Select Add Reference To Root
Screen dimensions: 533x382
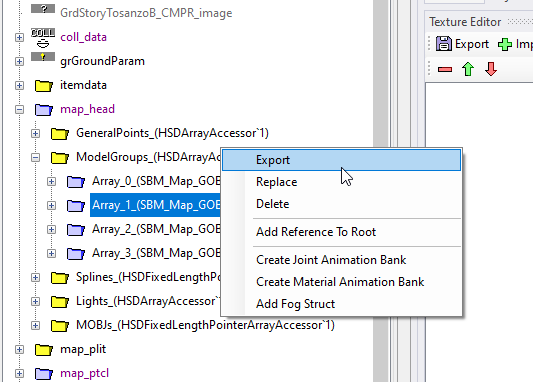341,232
